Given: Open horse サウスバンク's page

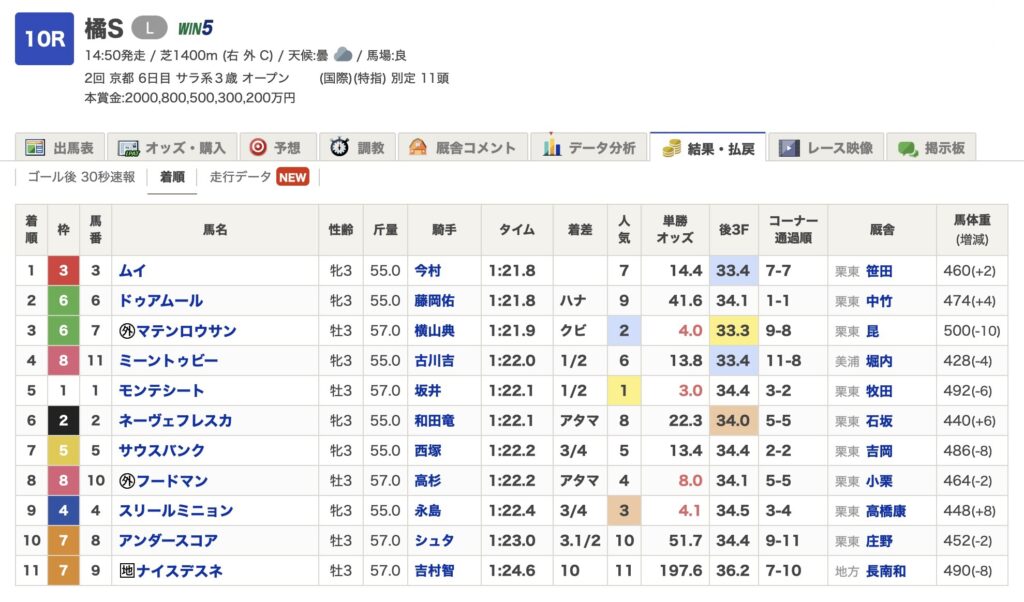Looking at the screenshot, I should [161, 451].
